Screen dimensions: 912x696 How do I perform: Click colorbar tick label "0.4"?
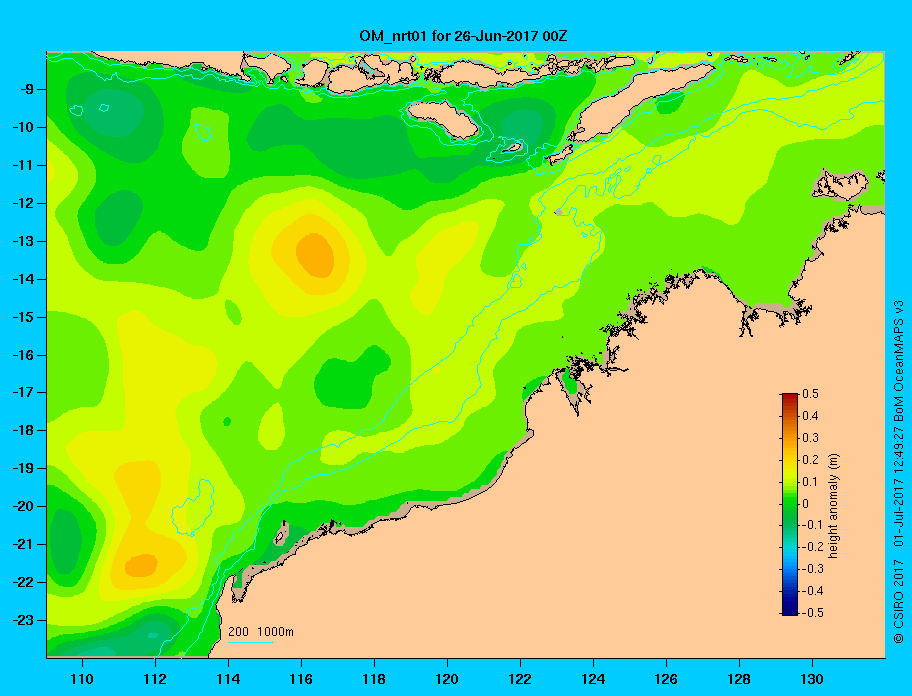click(x=811, y=416)
